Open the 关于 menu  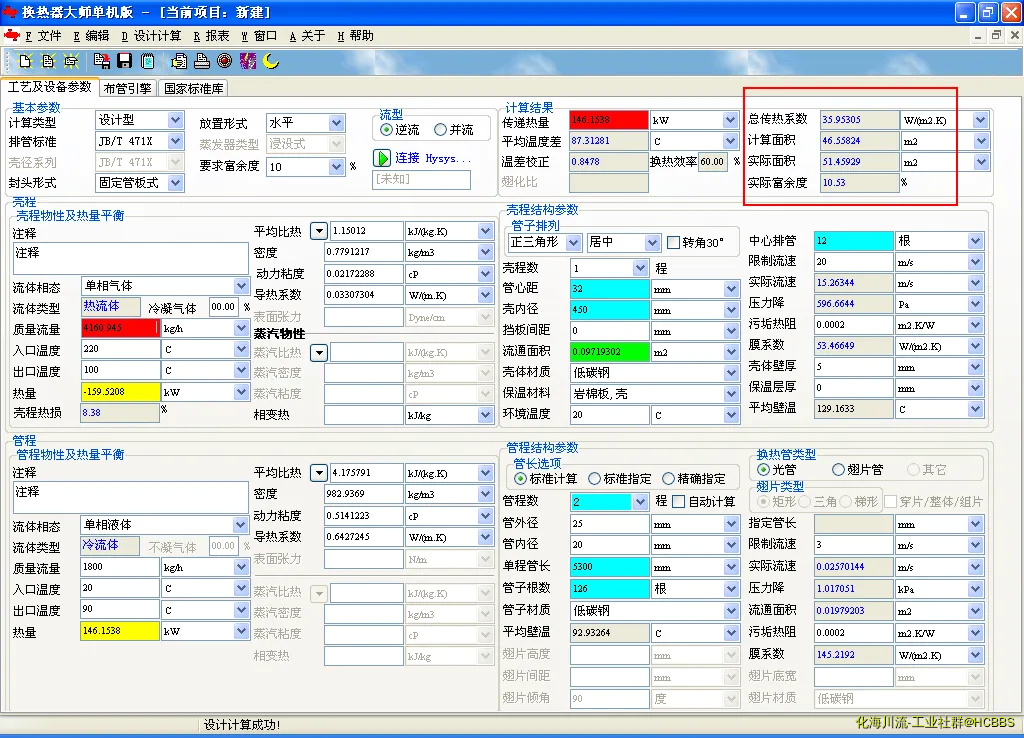(x=307, y=36)
